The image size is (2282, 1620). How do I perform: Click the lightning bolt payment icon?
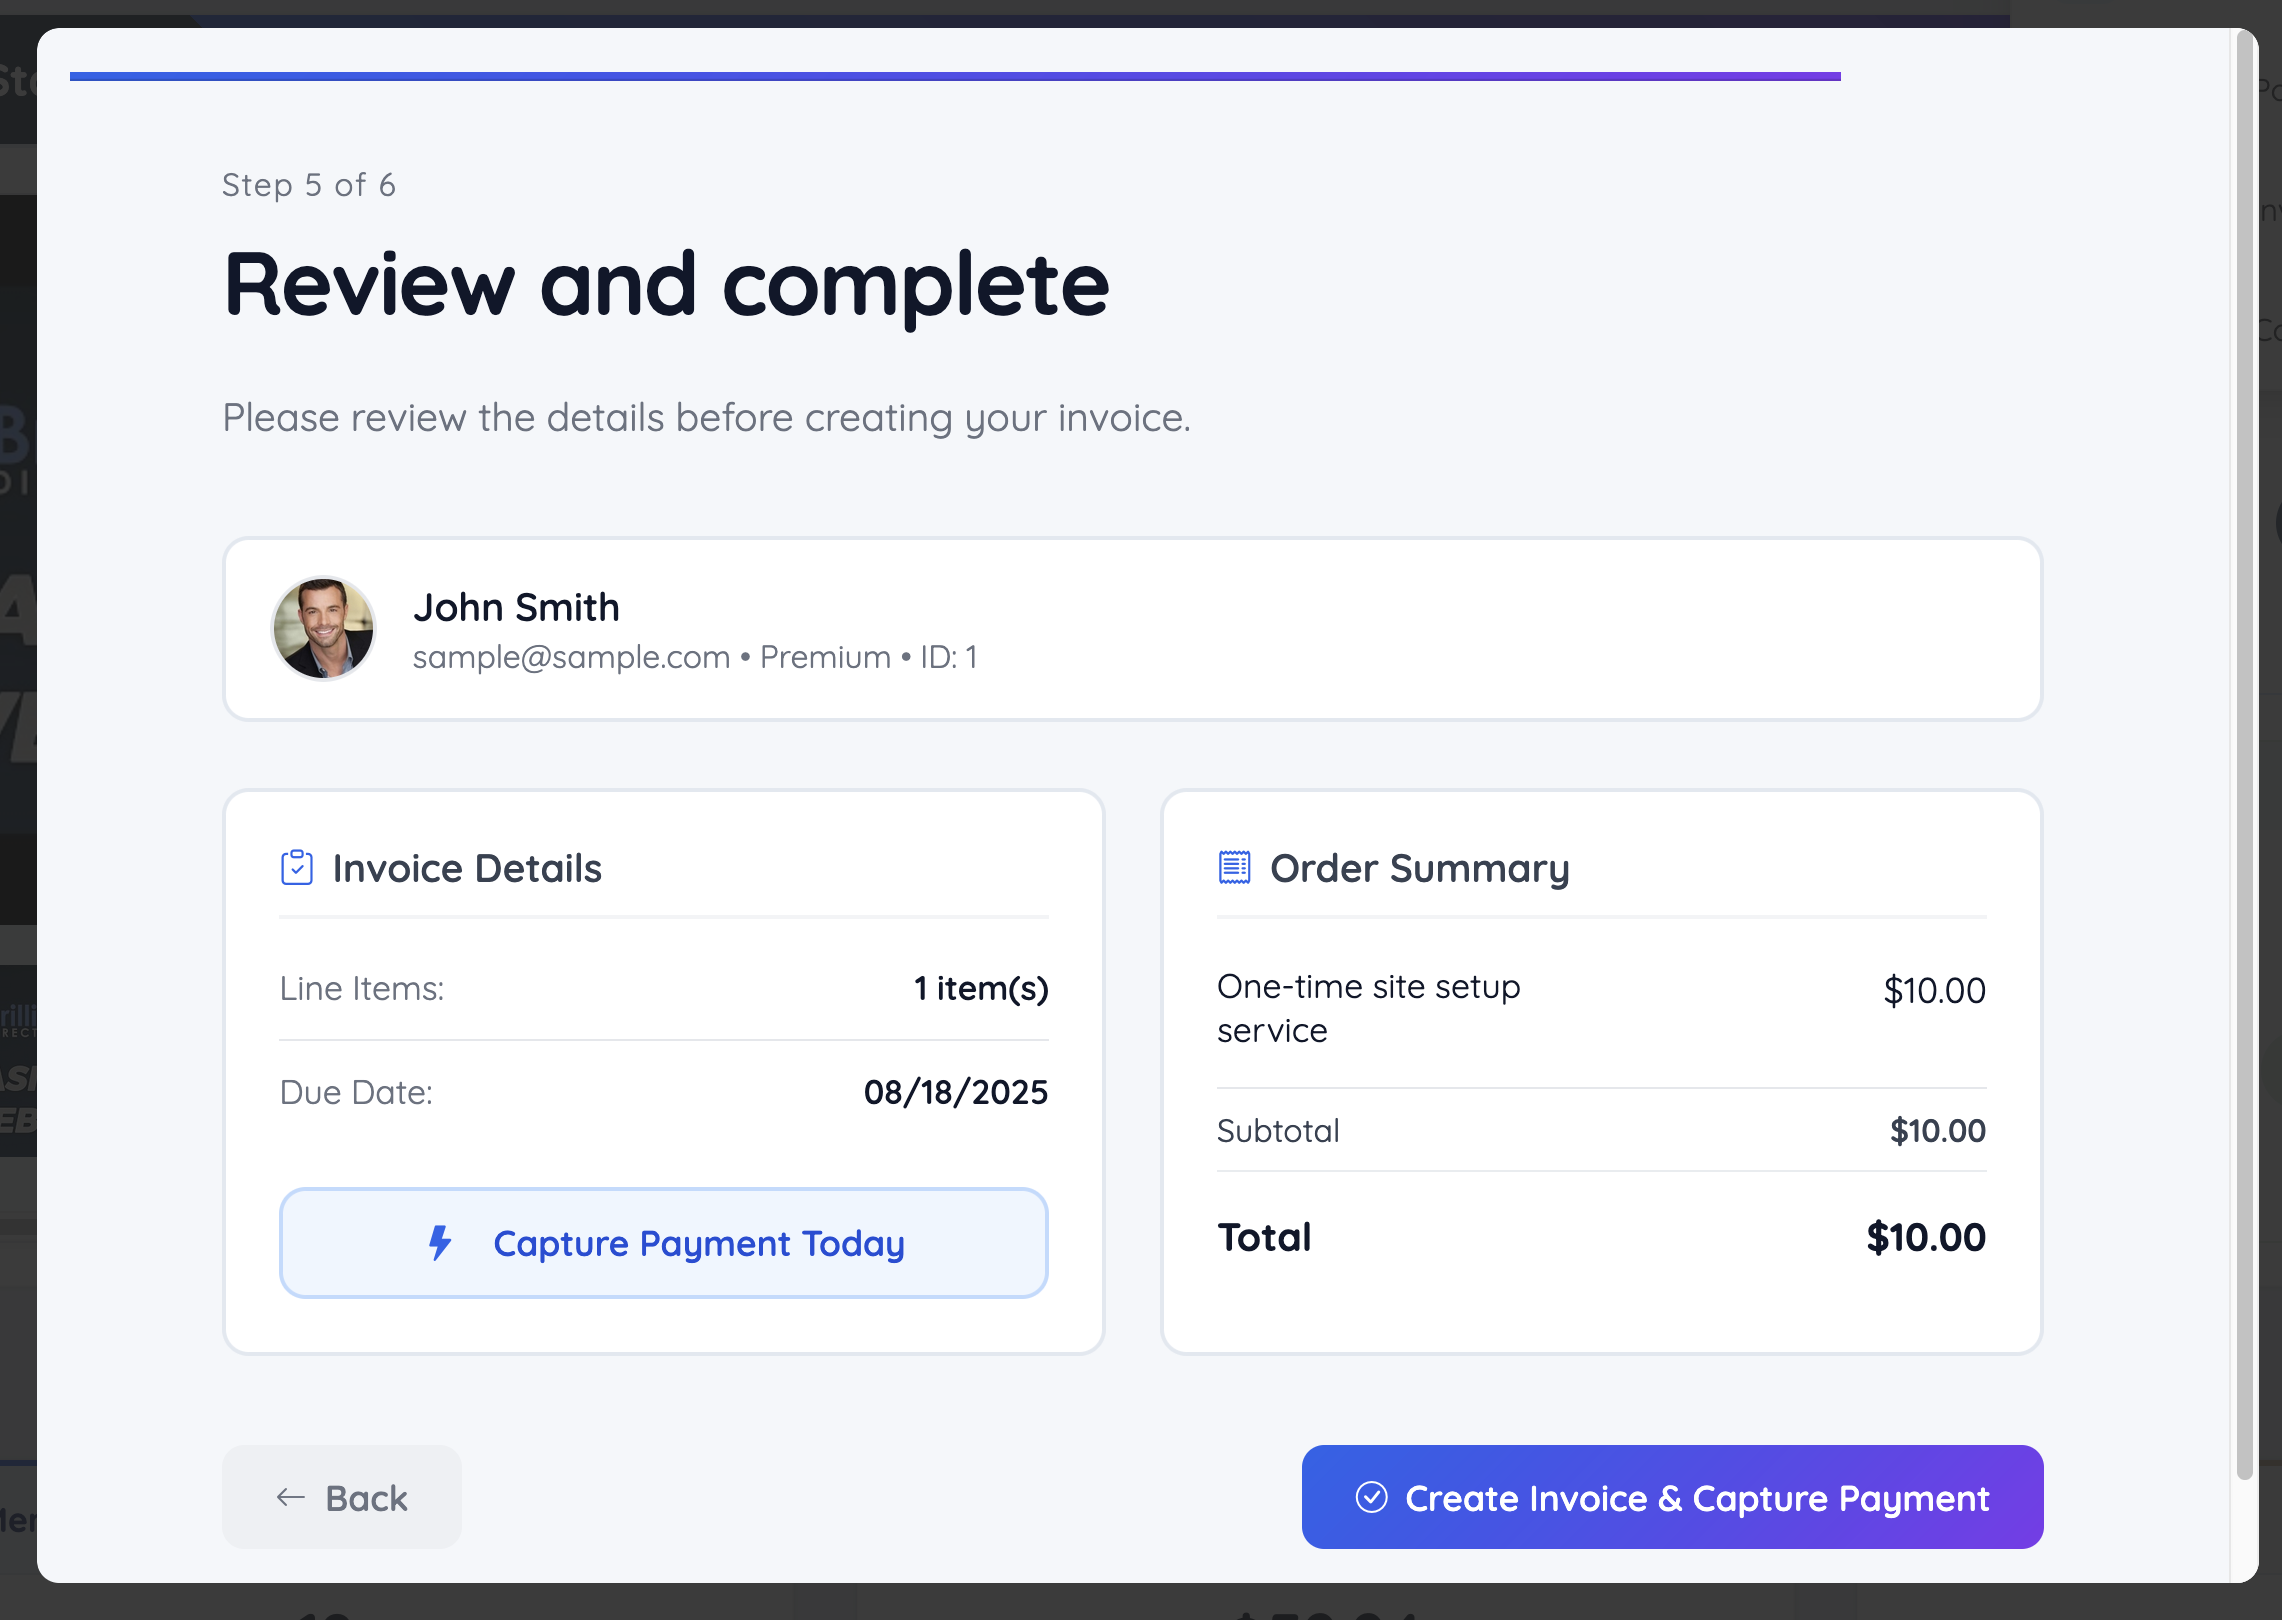pyautogui.click(x=440, y=1243)
